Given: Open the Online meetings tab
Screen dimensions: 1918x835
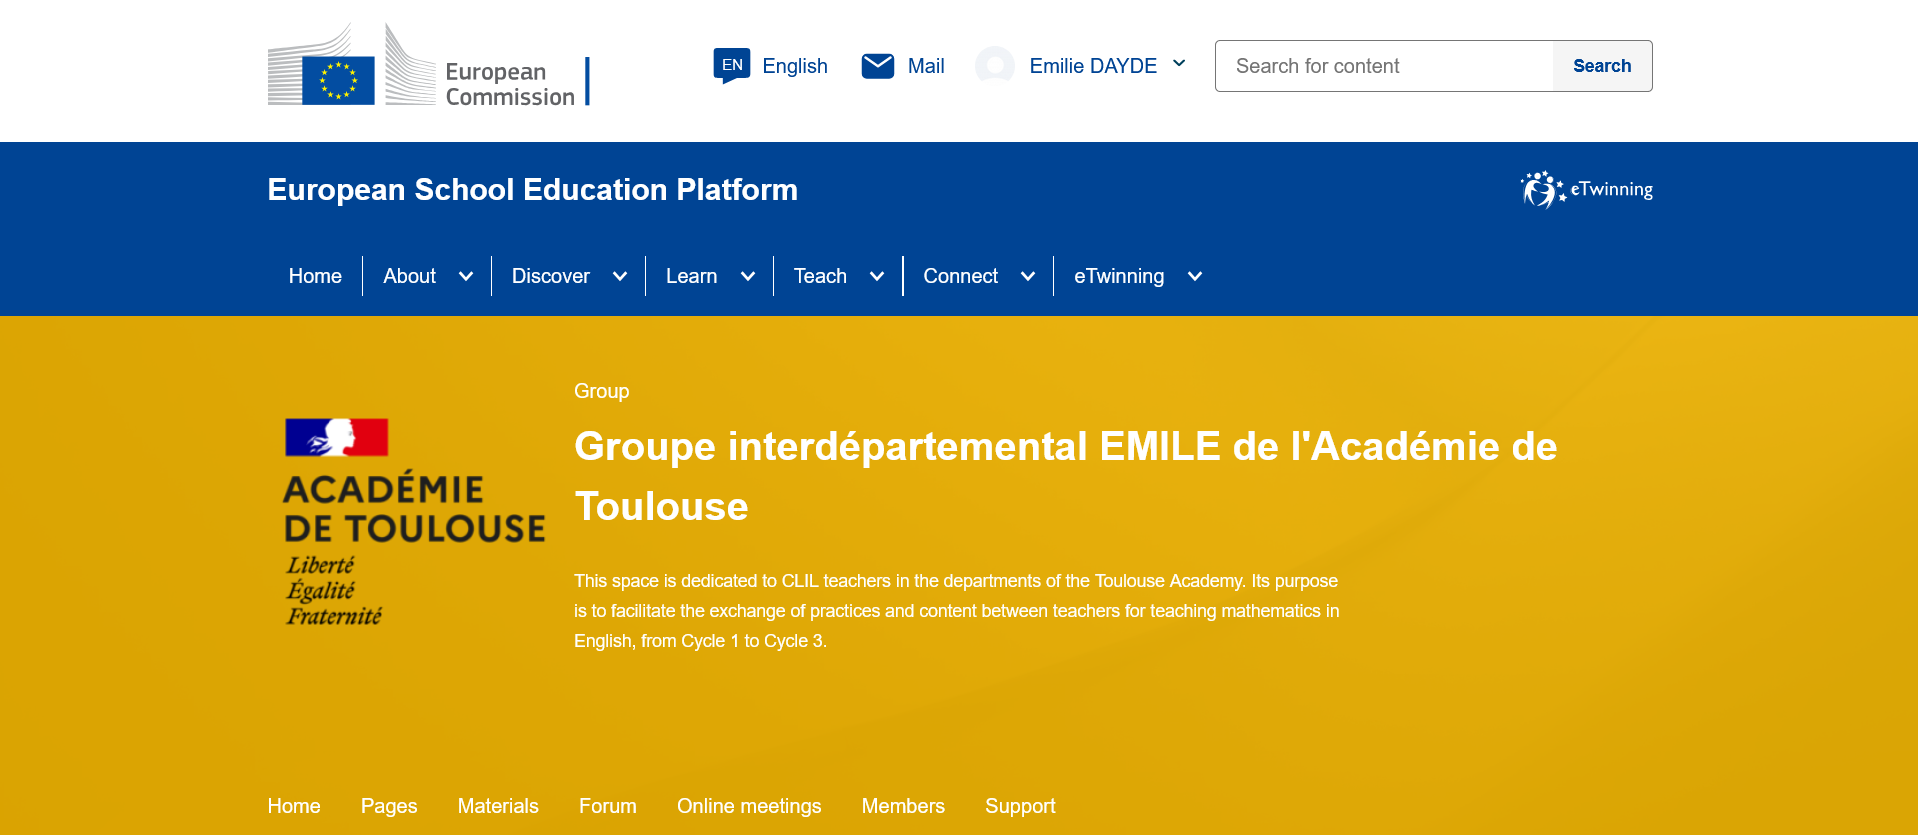Looking at the screenshot, I should tap(749, 806).
